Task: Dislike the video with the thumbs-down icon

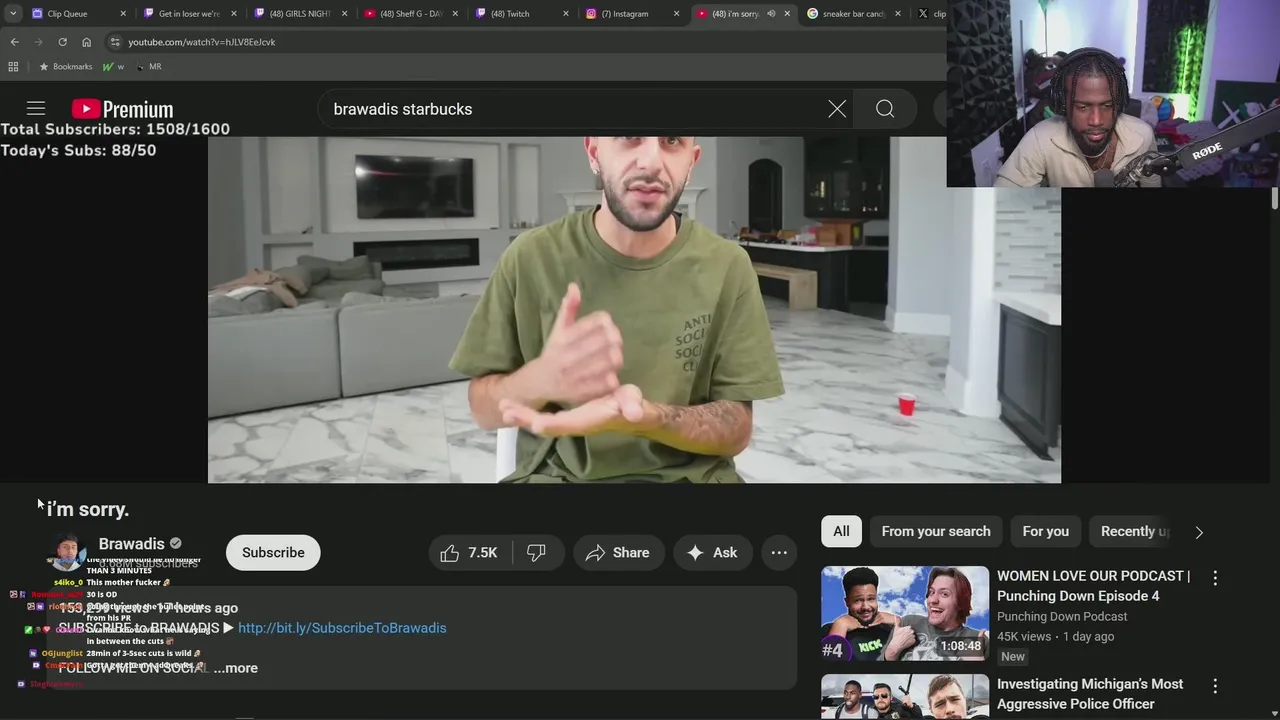Action: click(x=537, y=553)
